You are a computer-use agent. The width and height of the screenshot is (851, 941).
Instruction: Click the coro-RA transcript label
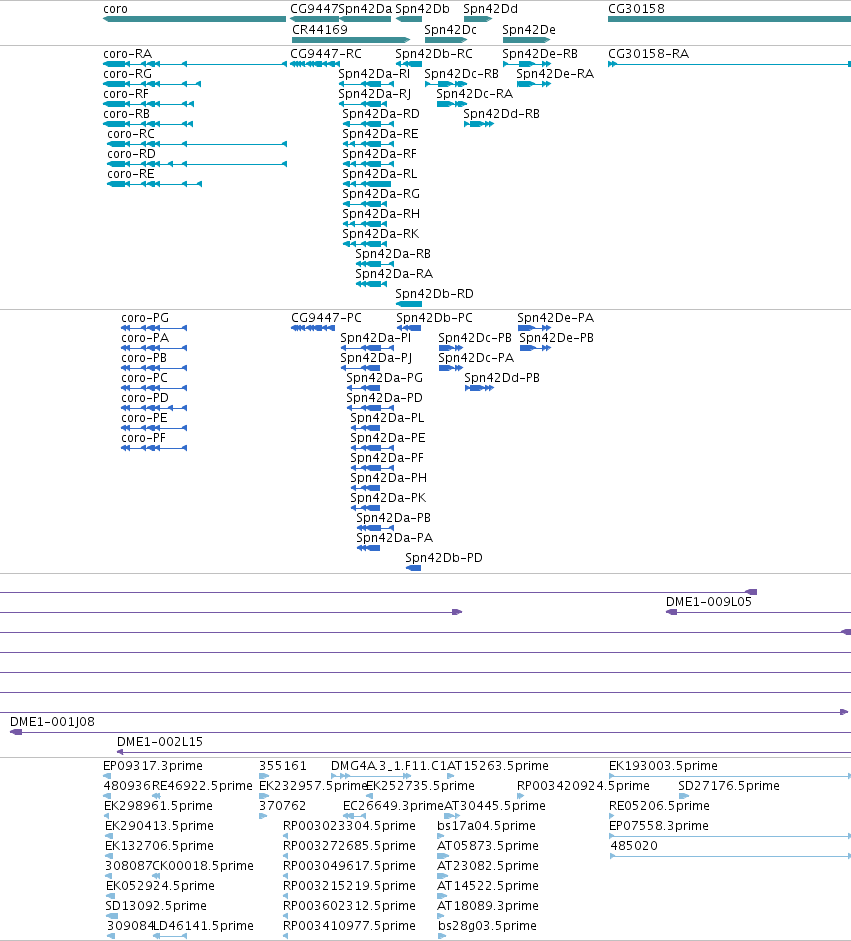(128, 54)
